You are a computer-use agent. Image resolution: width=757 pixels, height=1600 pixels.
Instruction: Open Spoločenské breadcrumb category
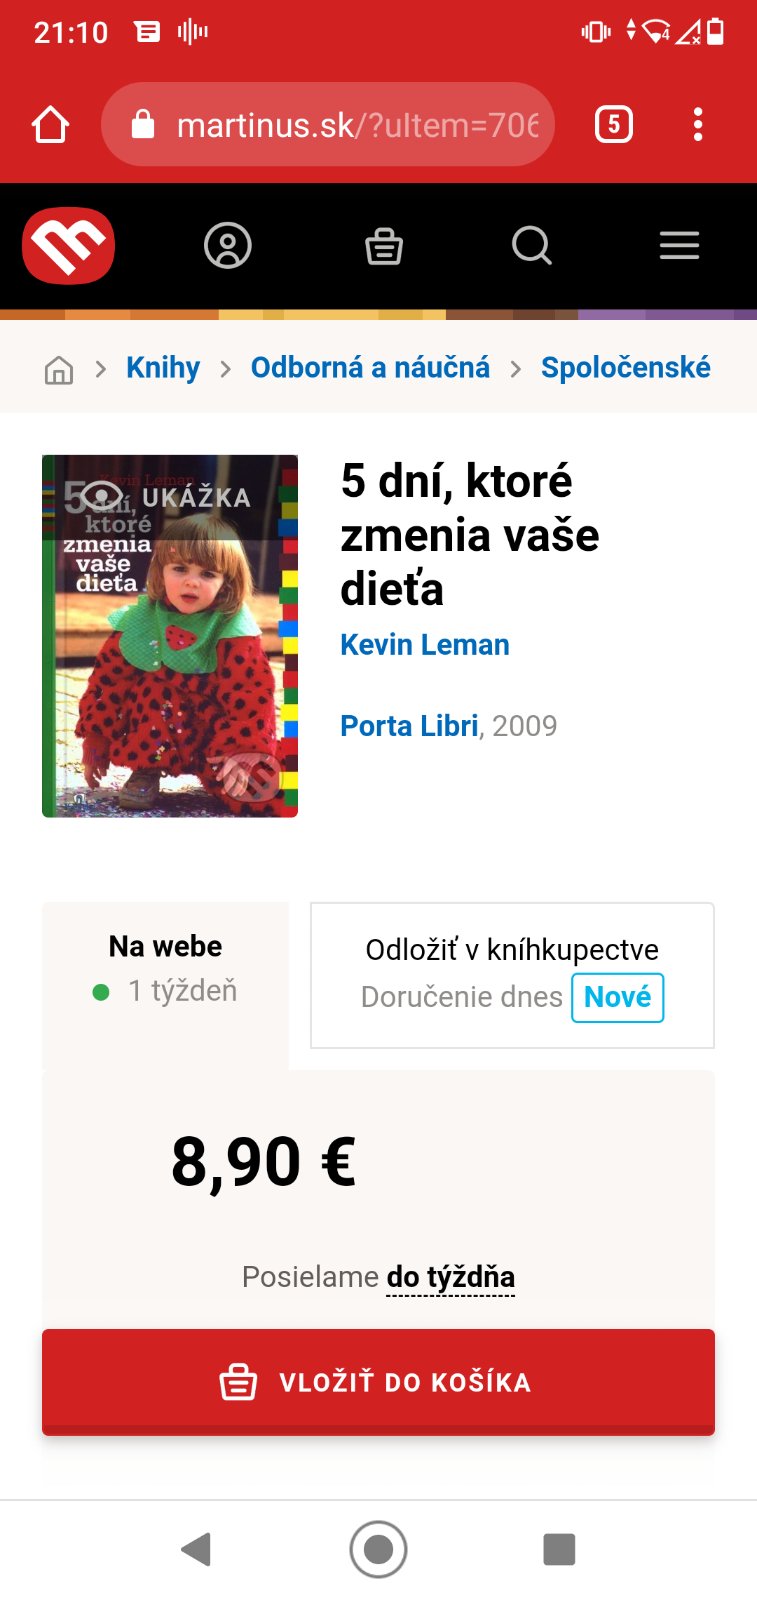[626, 368]
